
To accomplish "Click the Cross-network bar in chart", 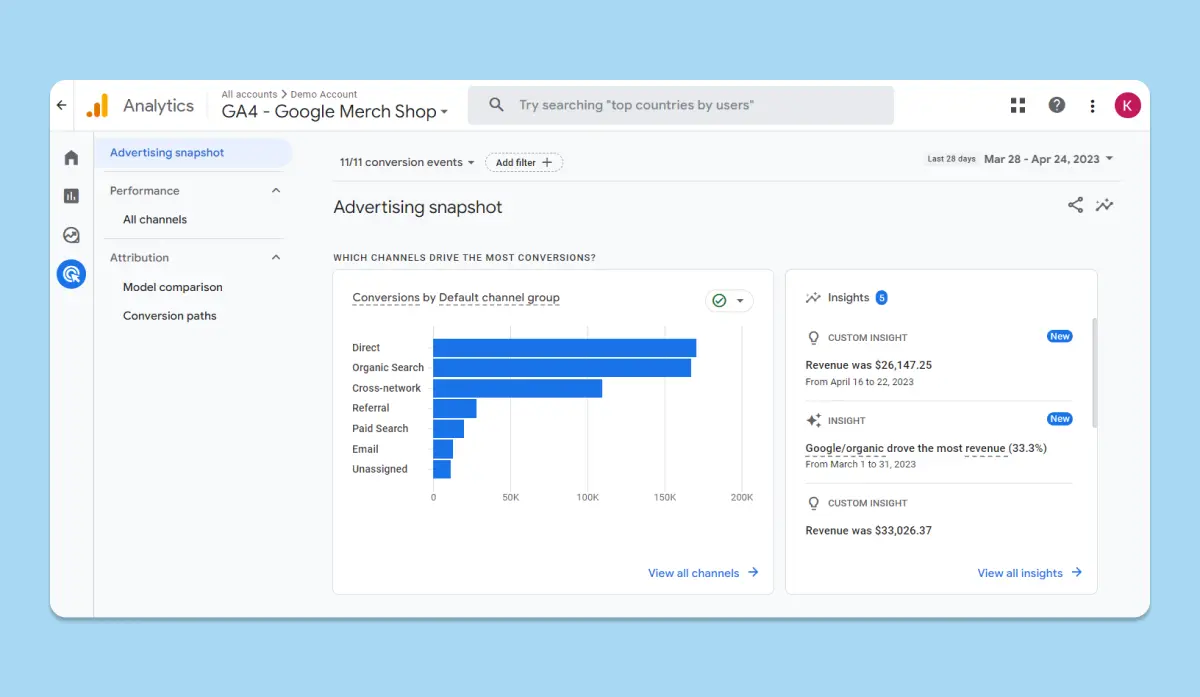I will 517,388.
